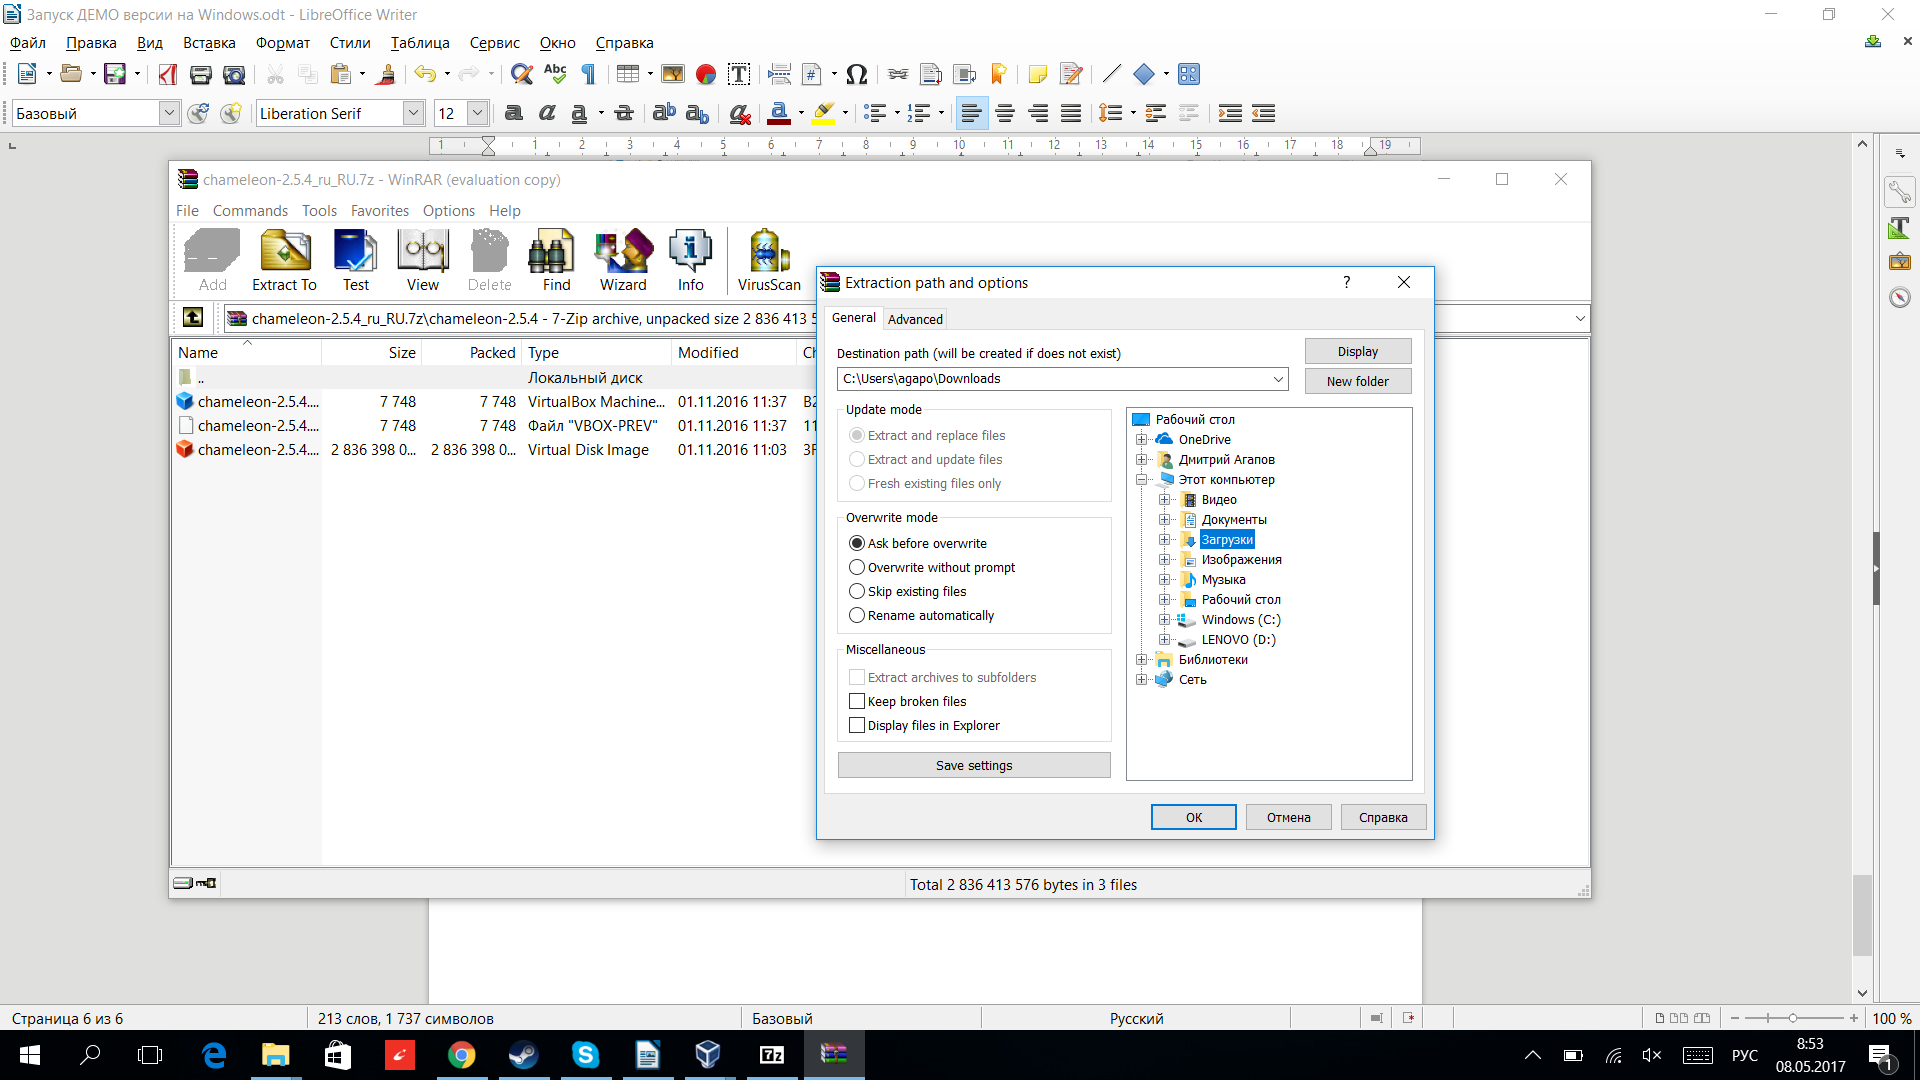Click the Test archive icon in WinRAR

tap(356, 260)
